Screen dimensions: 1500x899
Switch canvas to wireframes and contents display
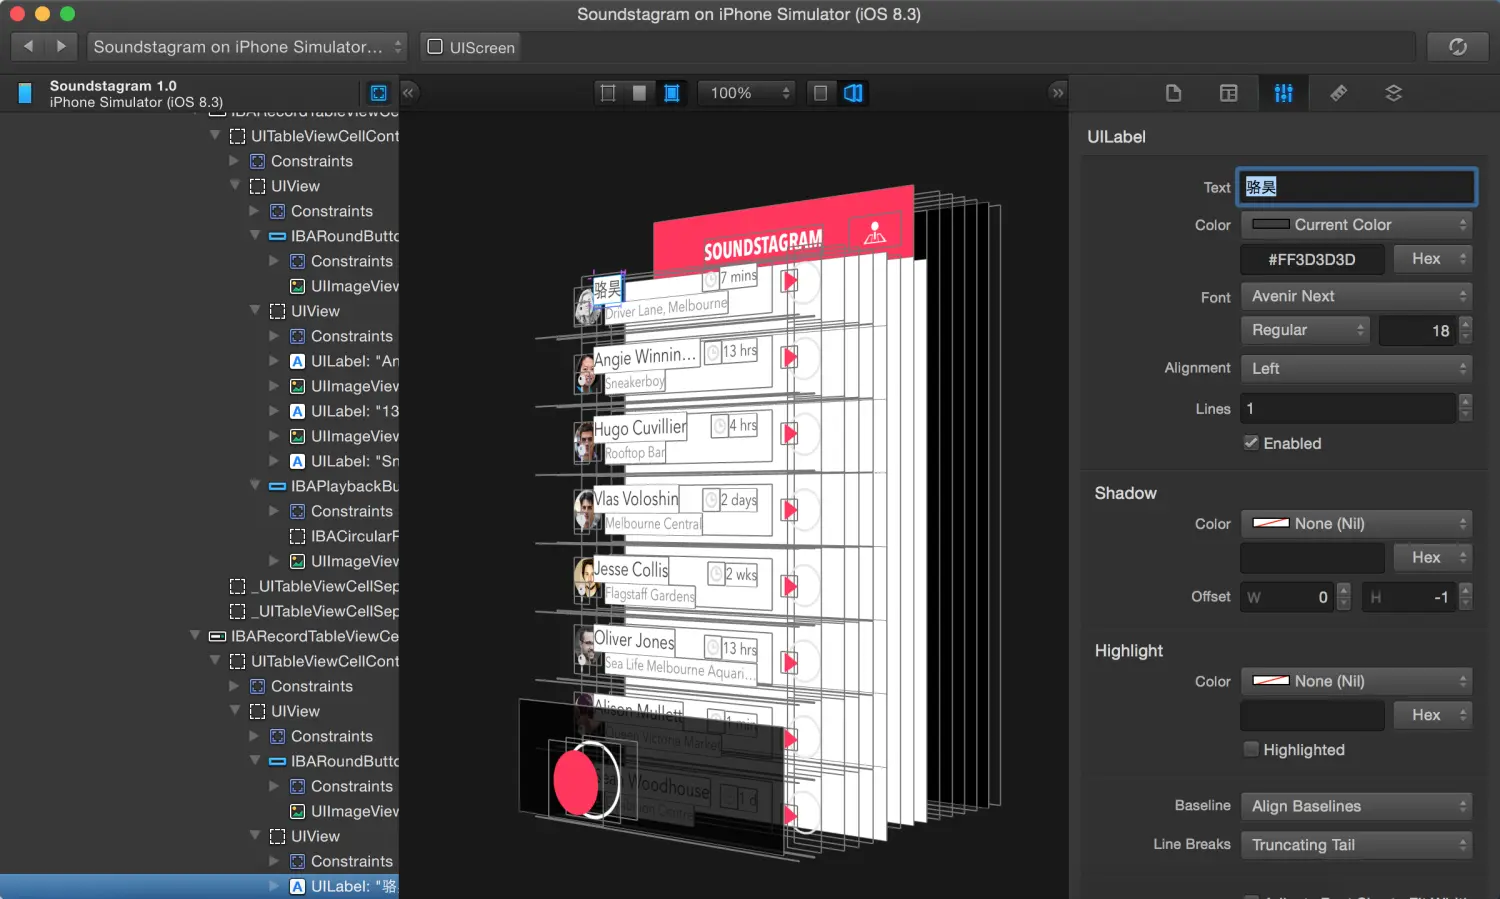[672, 93]
